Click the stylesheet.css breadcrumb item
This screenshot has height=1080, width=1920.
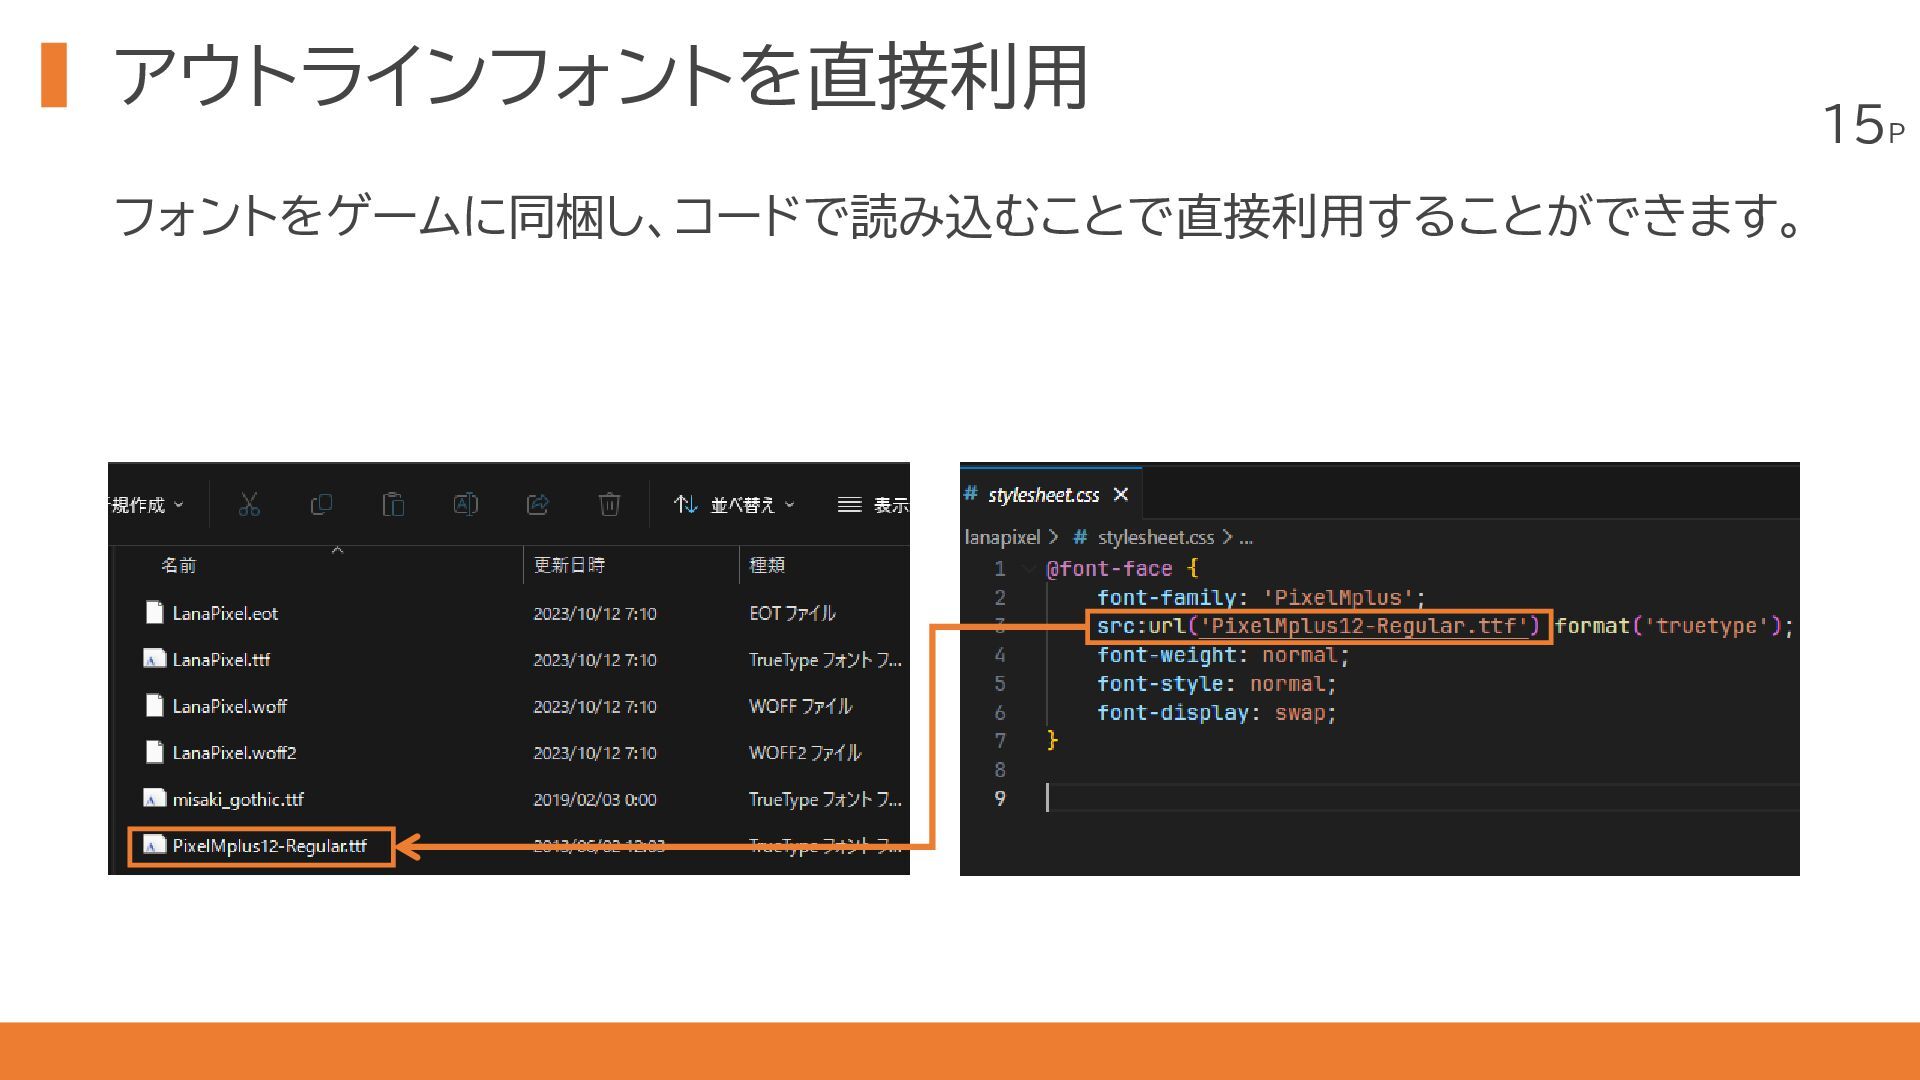[1155, 537]
